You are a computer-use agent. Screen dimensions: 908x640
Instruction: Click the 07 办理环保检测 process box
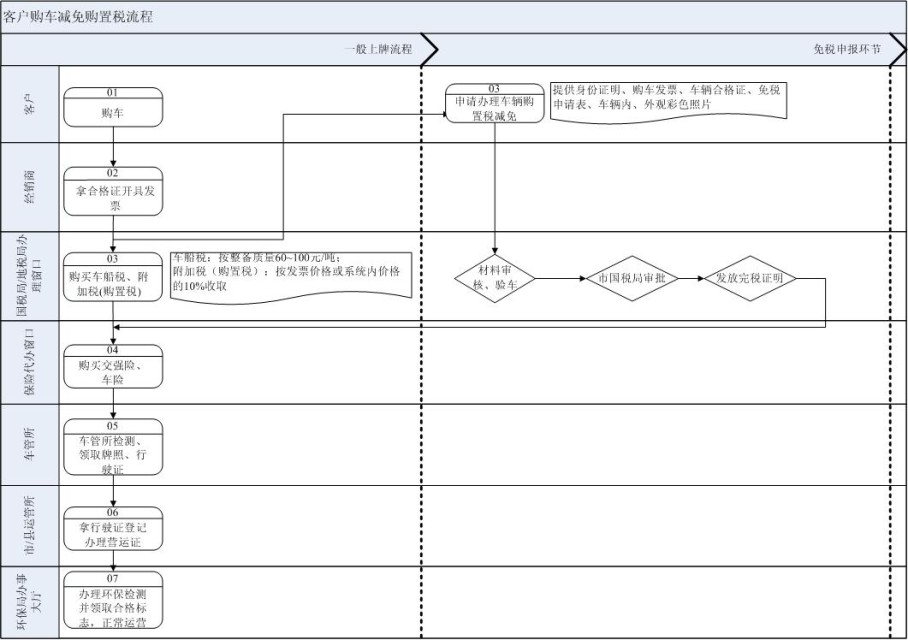(113, 601)
